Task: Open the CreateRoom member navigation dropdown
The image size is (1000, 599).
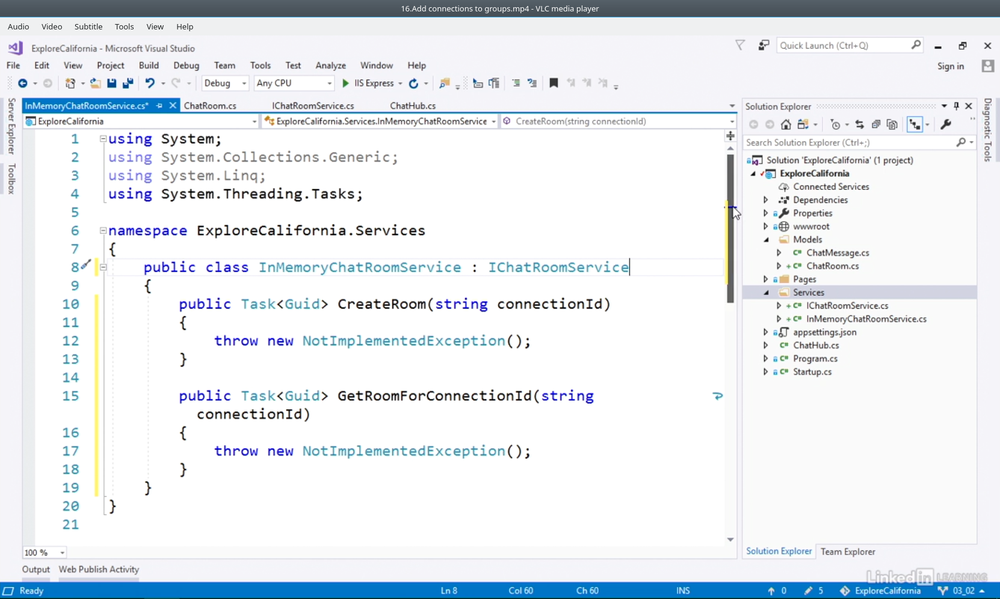Action: tap(732, 121)
